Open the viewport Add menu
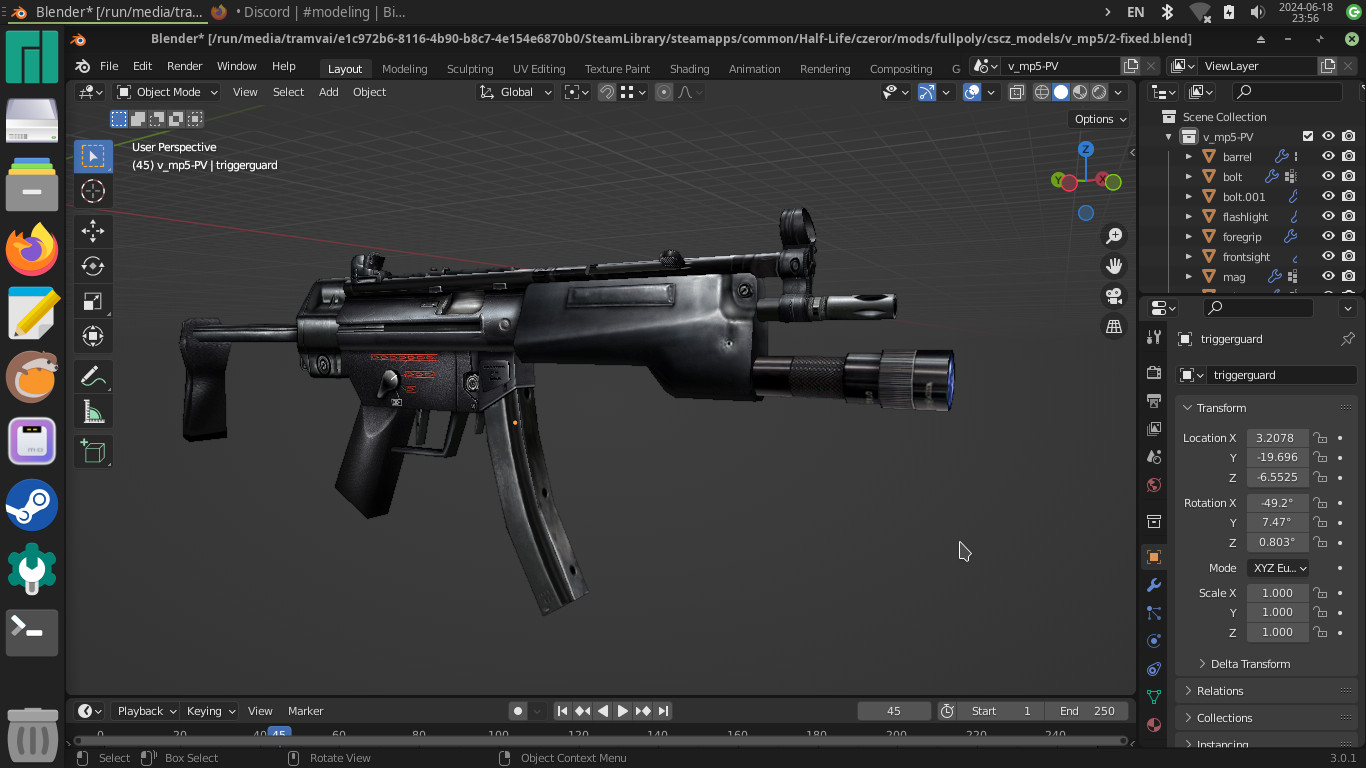Screen dimensions: 1366x768 [328, 92]
